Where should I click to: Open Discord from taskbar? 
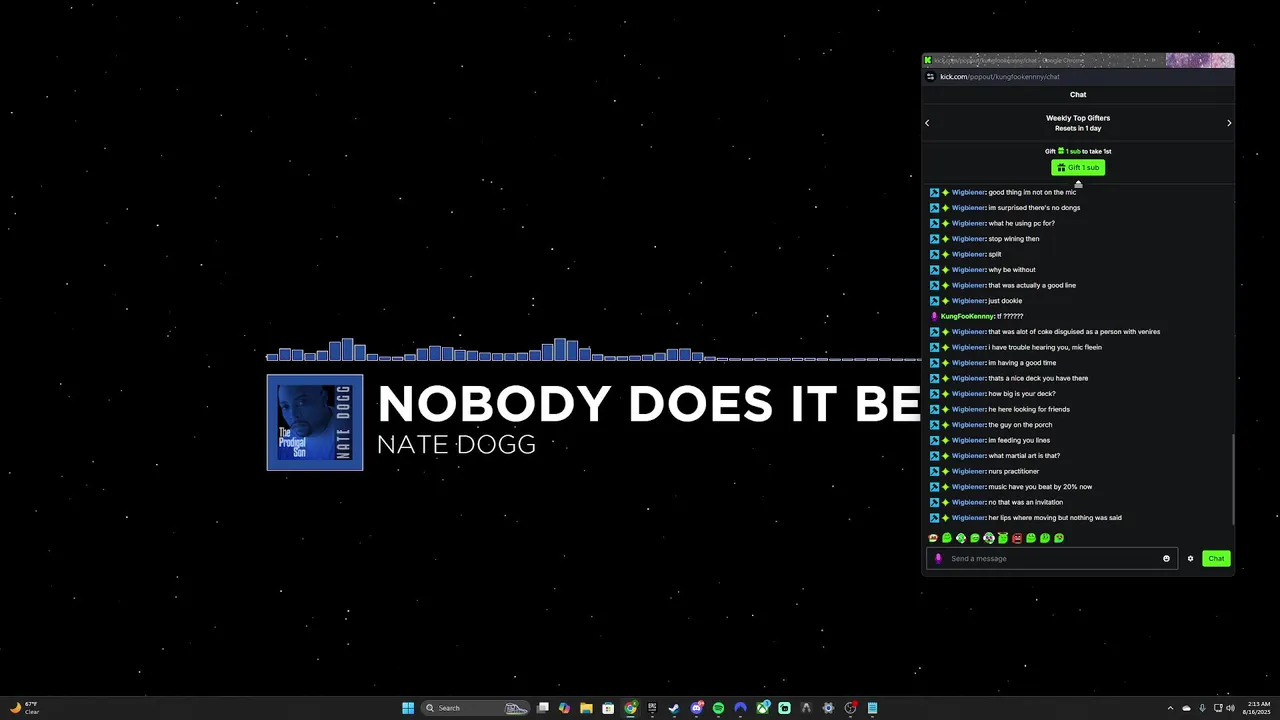[696, 708]
